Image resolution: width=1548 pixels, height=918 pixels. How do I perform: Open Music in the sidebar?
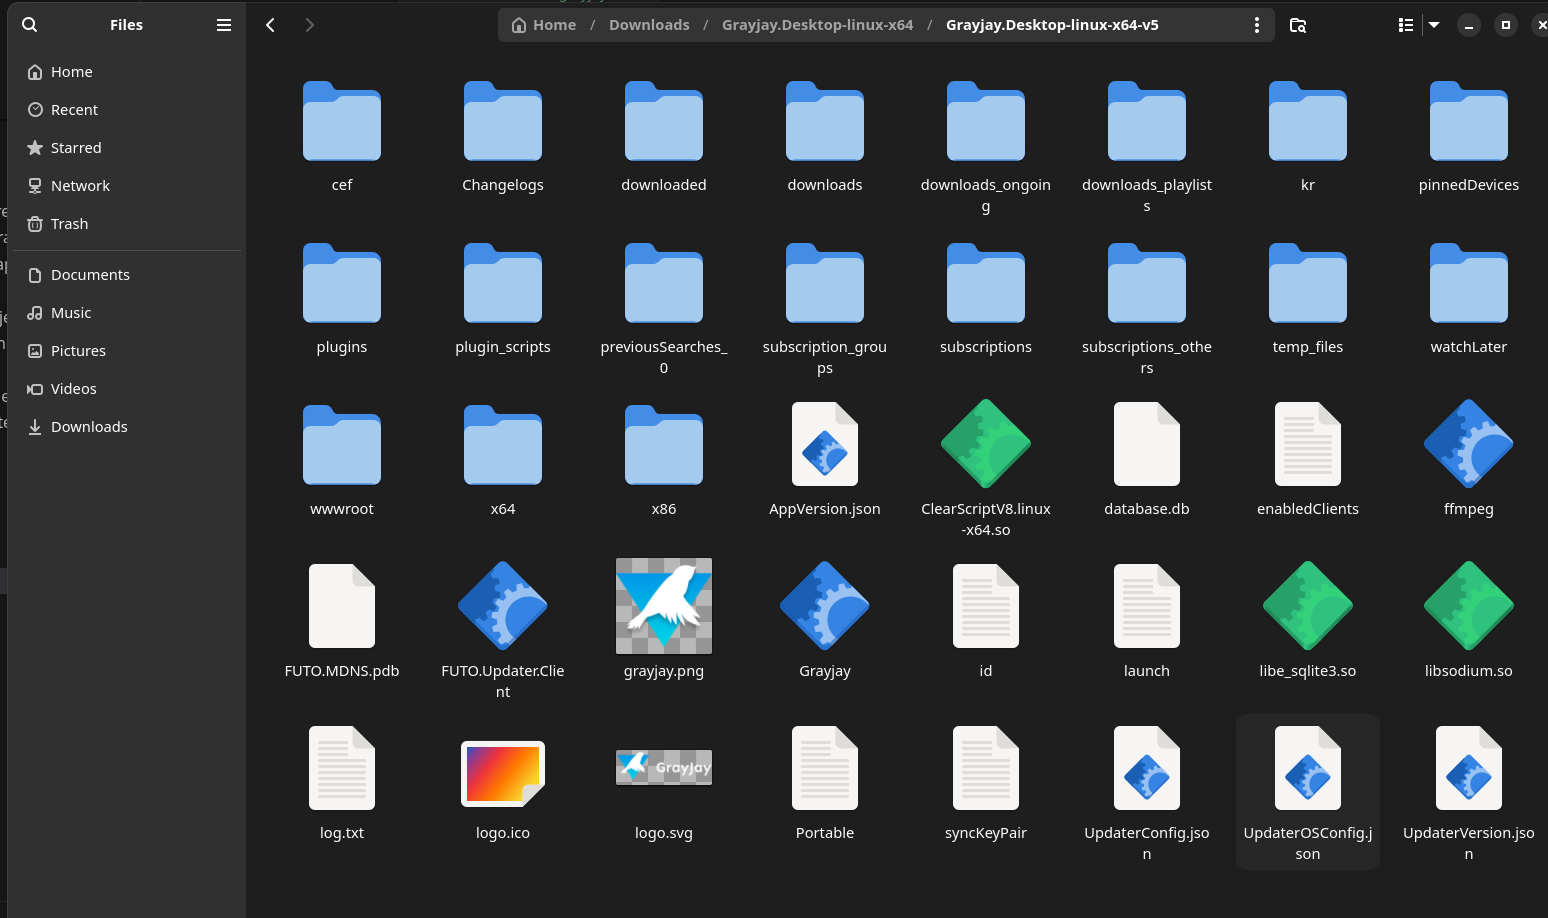(x=127, y=313)
